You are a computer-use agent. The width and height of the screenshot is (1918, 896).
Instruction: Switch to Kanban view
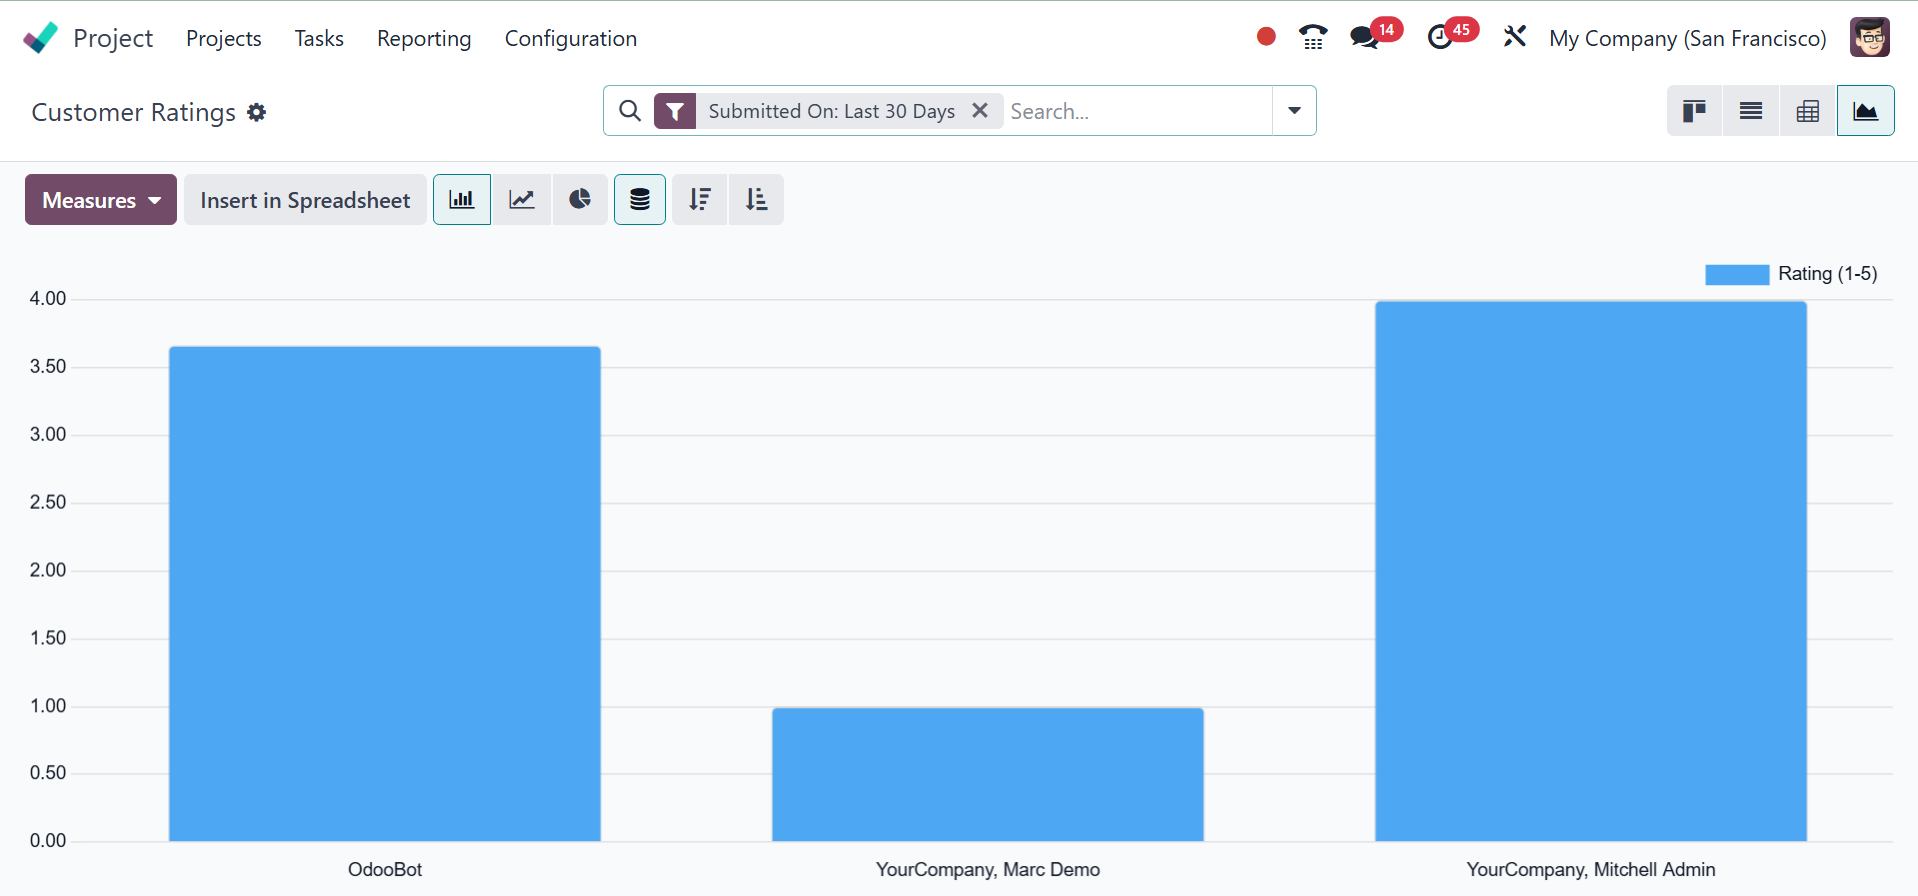pos(1694,111)
